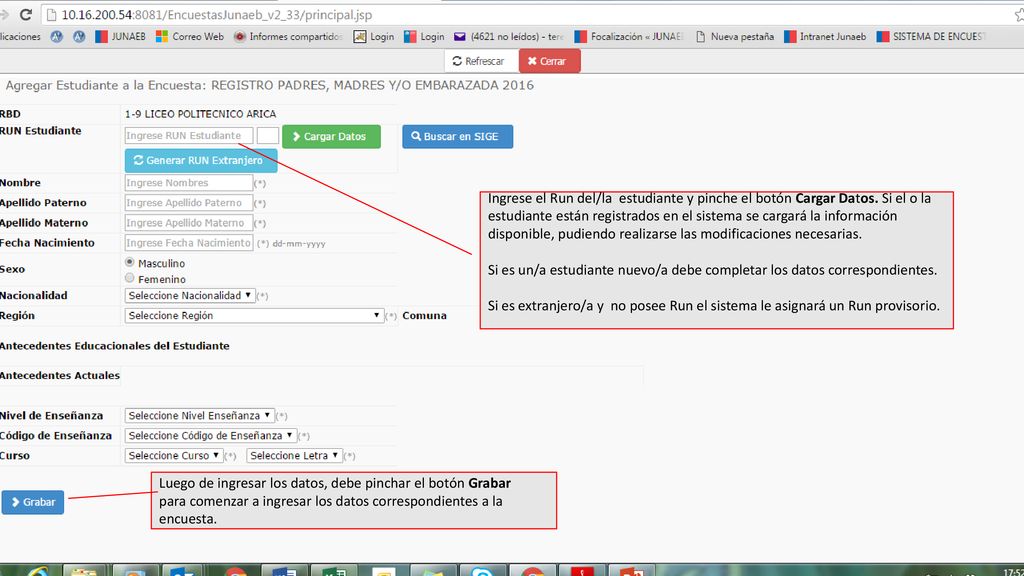Click the Fecha Nacimiento label
The image size is (1024, 576).
pos(47,243)
